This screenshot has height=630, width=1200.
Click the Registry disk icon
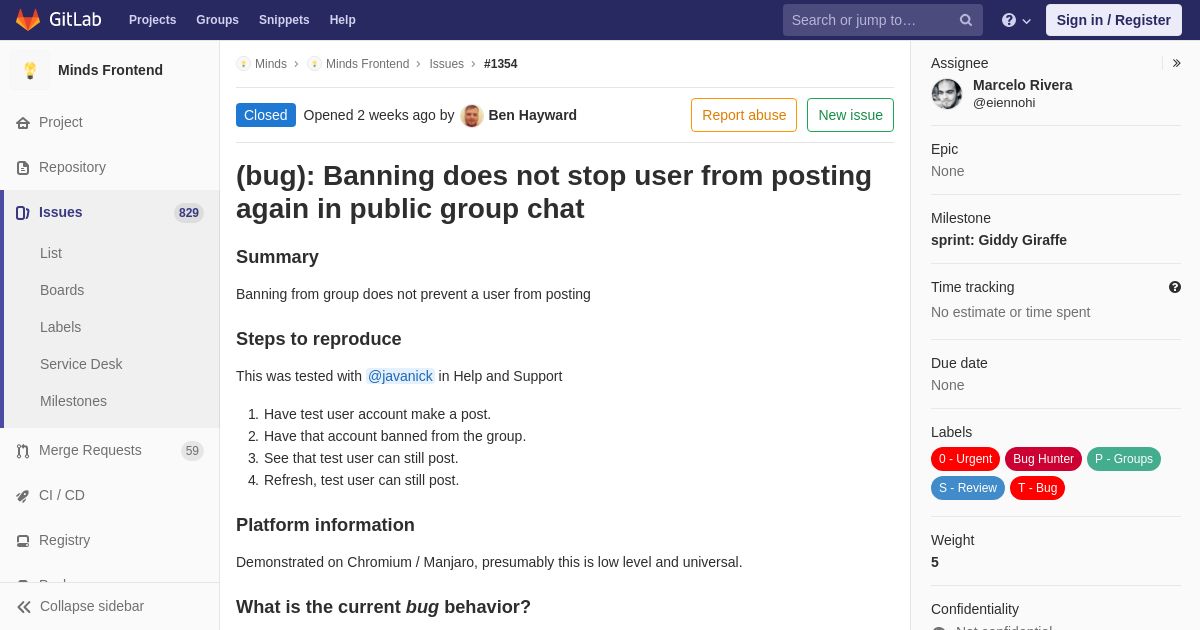pyautogui.click(x=23, y=541)
